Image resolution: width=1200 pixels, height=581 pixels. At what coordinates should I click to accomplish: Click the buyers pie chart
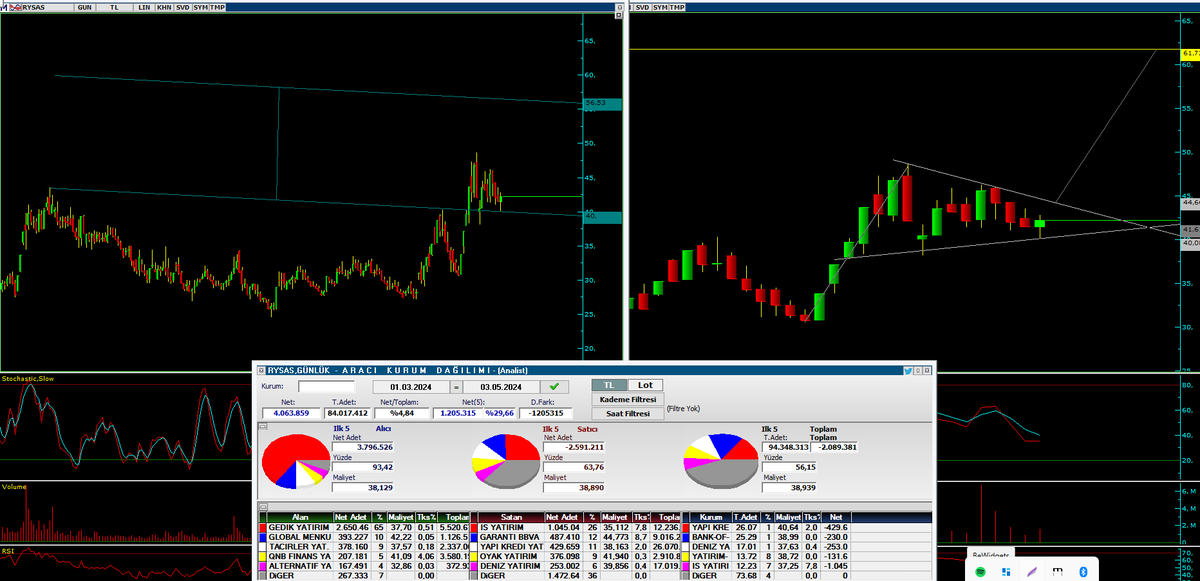coord(294,462)
